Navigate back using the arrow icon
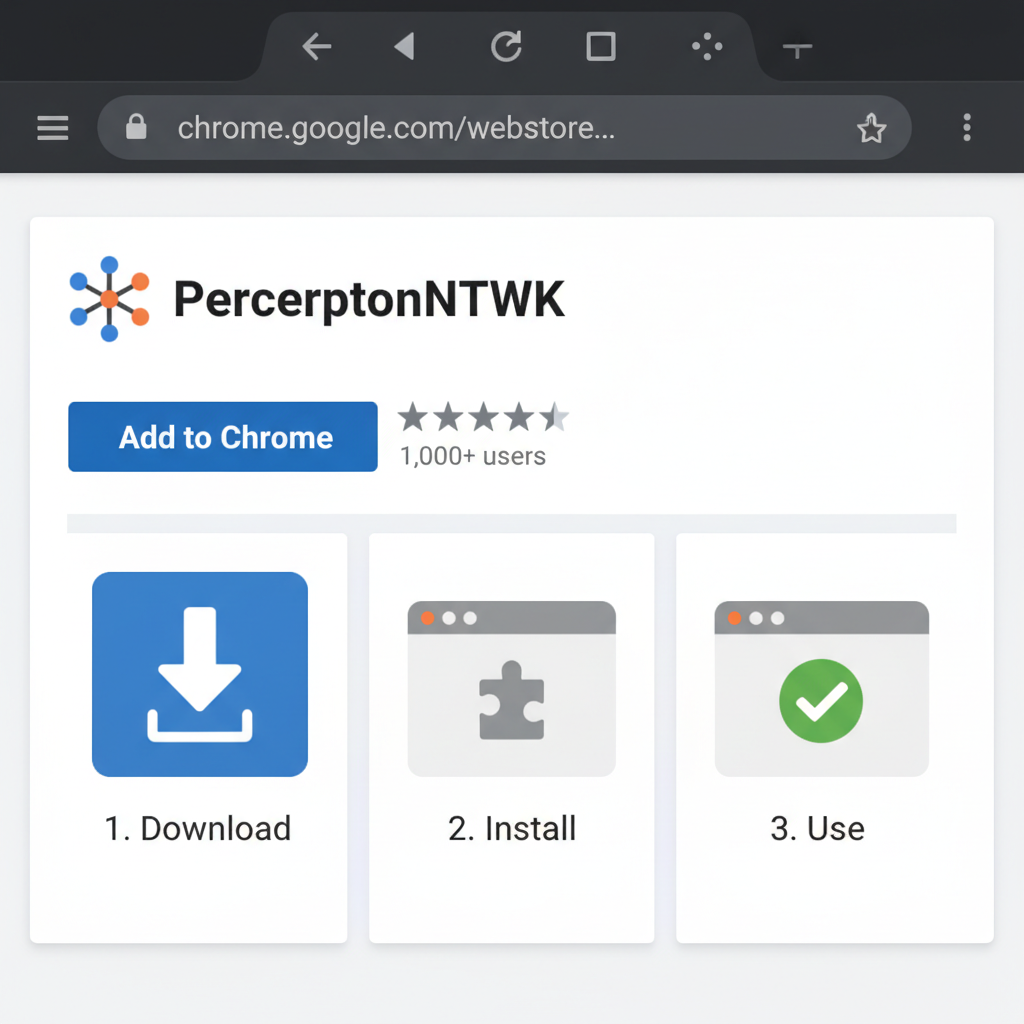The height and width of the screenshot is (1024, 1024). [x=316, y=45]
